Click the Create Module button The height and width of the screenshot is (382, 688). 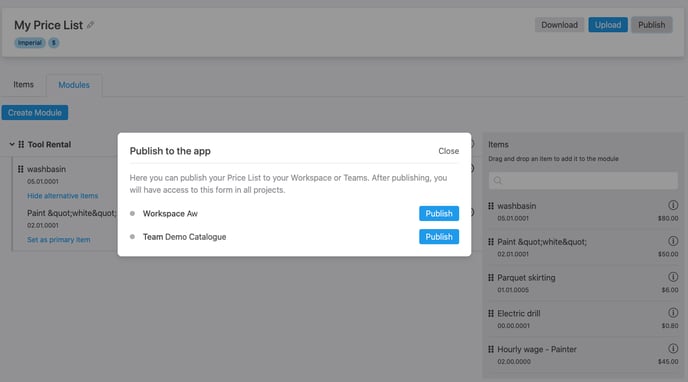click(x=35, y=113)
